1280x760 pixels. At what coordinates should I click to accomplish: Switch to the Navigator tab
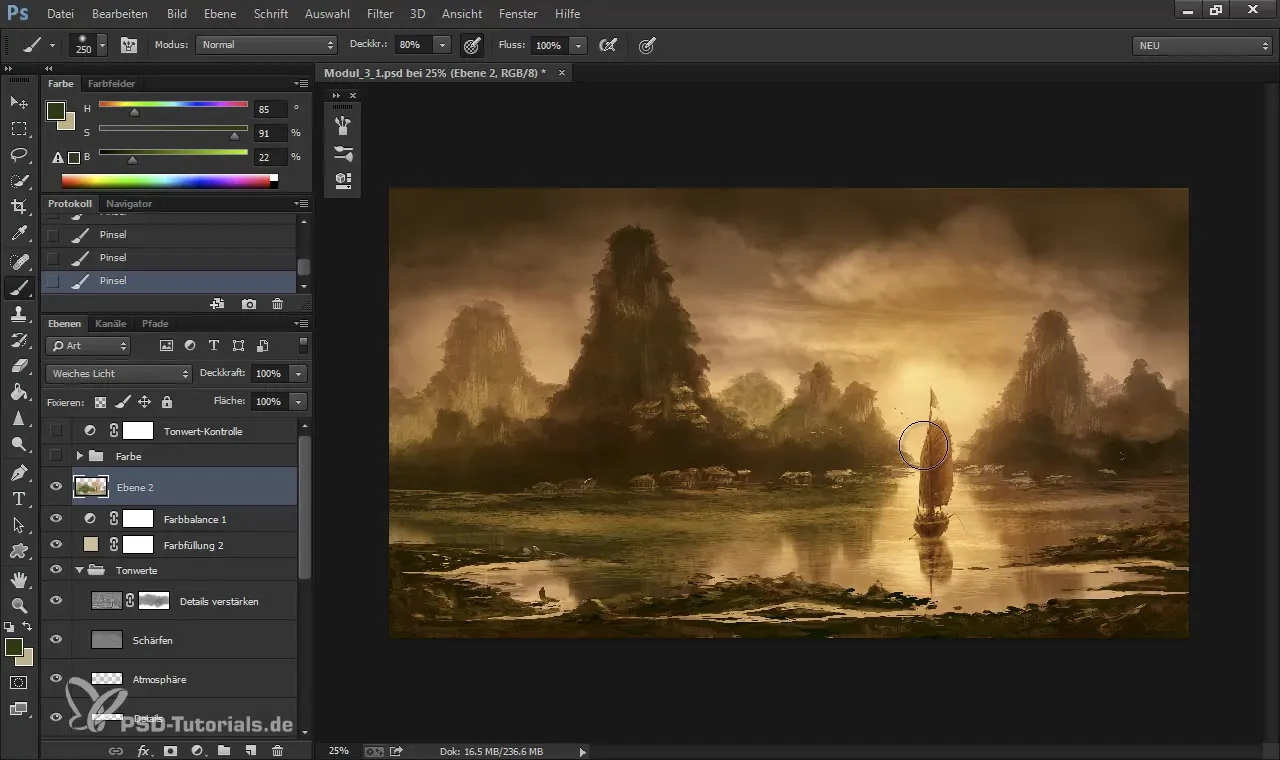point(129,204)
